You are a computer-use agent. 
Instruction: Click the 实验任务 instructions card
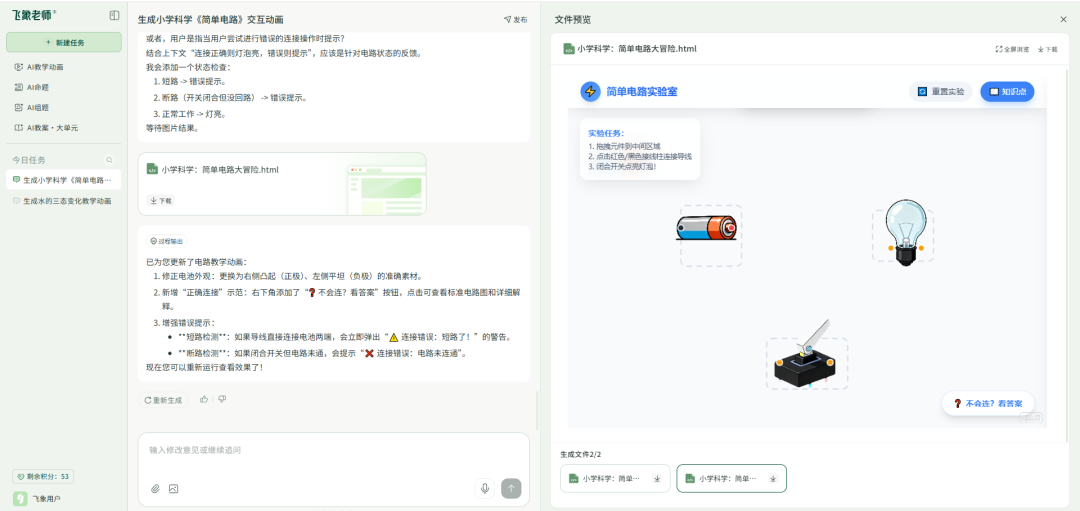[x=640, y=149]
